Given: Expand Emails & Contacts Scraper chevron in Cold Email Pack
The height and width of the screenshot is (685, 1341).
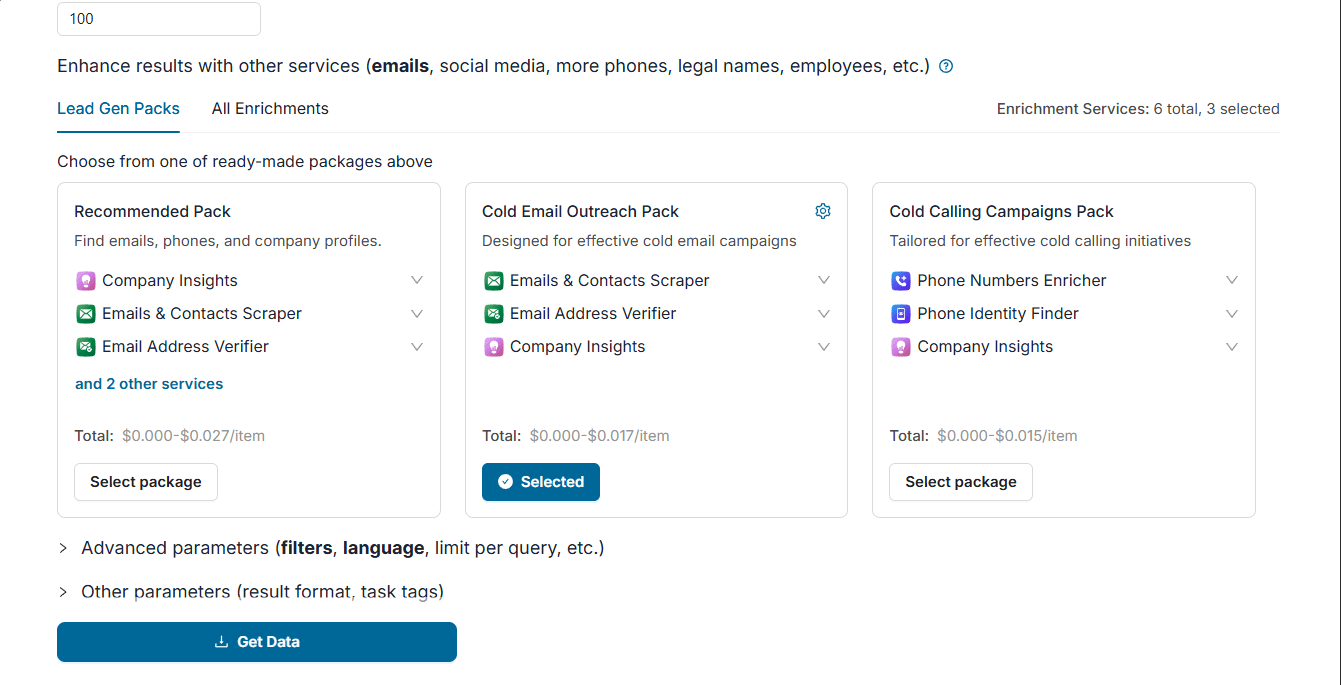Looking at the screenshot, I should pyautogui.click(x=824, y=281).
